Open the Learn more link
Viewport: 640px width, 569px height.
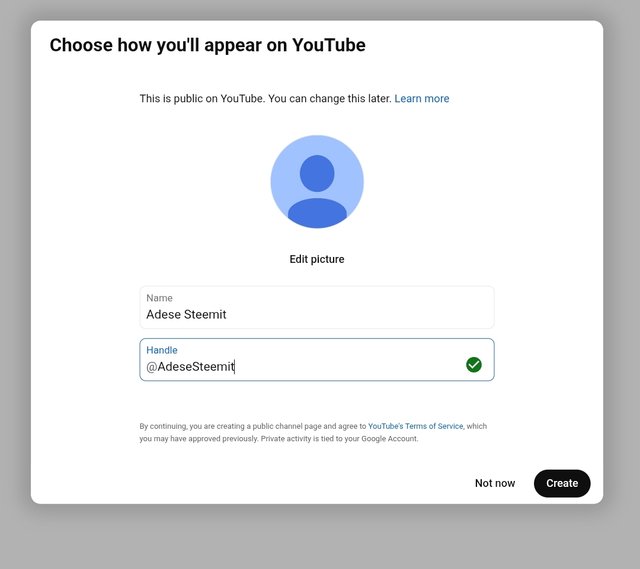point(422,98)
